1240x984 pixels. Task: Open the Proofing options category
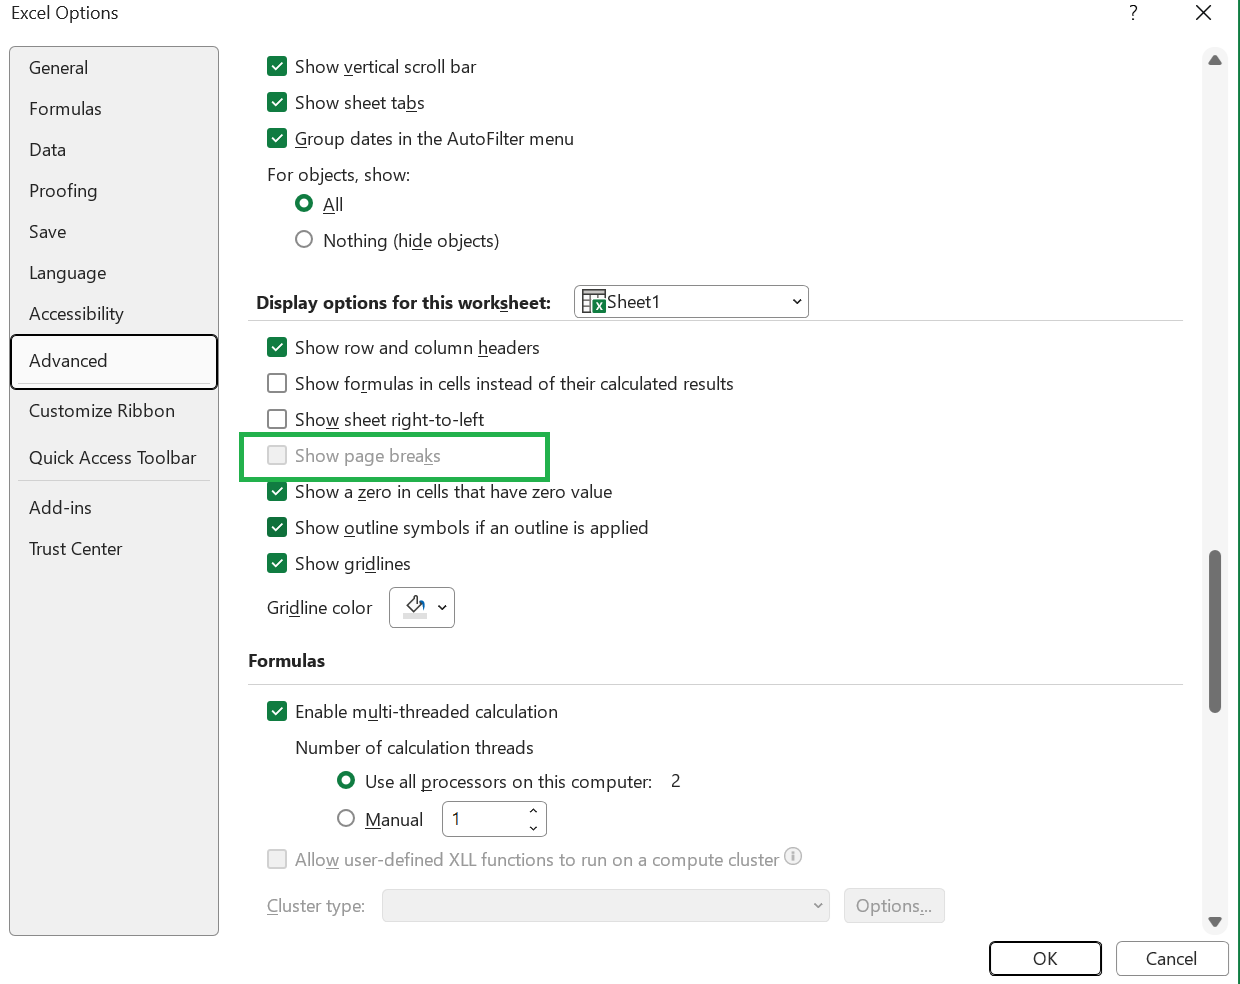[114, 191]
